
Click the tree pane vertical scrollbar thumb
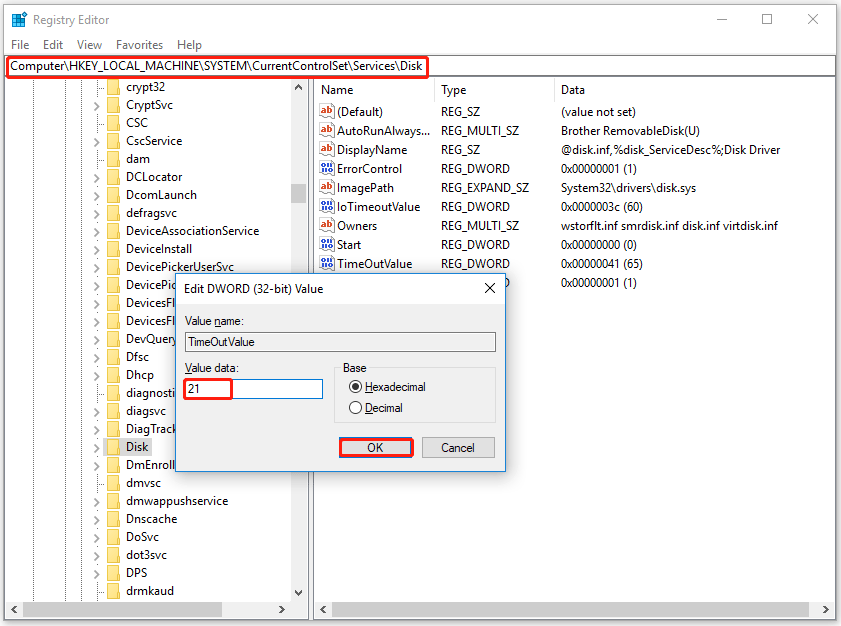(298, 193)
